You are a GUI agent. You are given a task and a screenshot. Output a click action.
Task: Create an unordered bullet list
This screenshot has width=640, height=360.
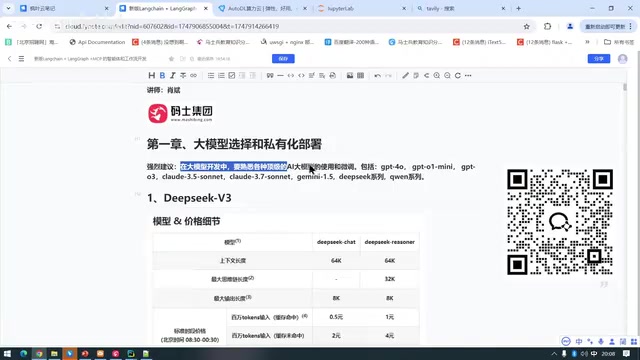[x=211, y=76]
